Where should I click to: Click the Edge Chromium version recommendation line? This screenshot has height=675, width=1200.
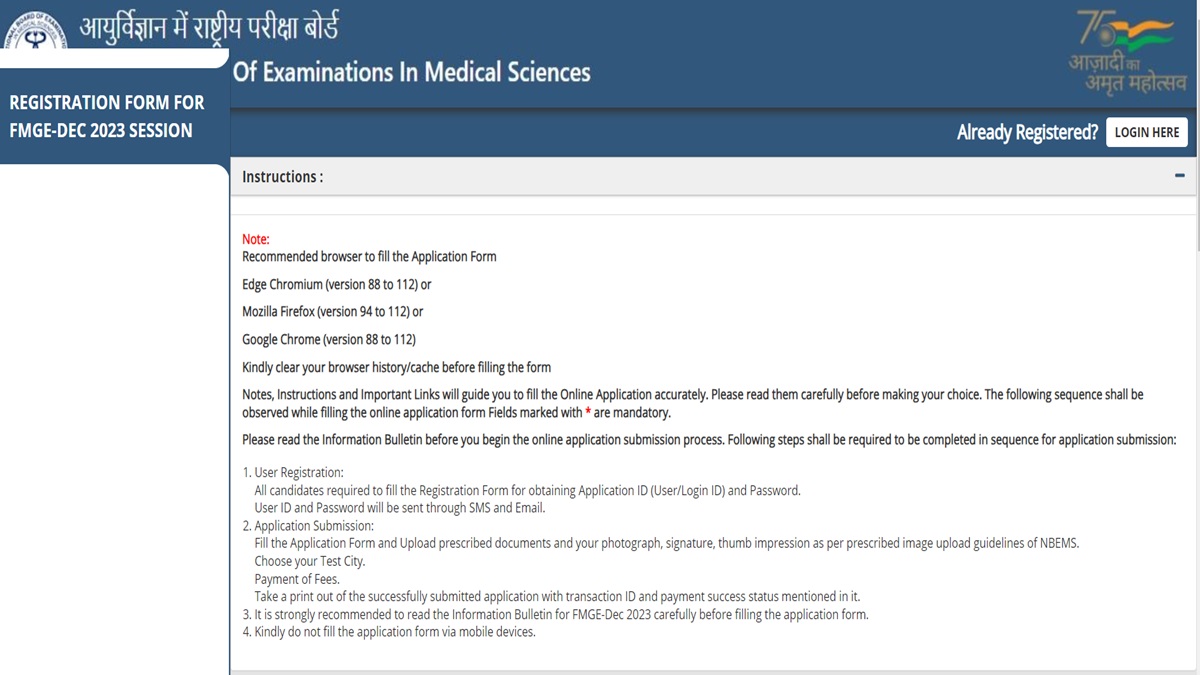tap(337, 284)
